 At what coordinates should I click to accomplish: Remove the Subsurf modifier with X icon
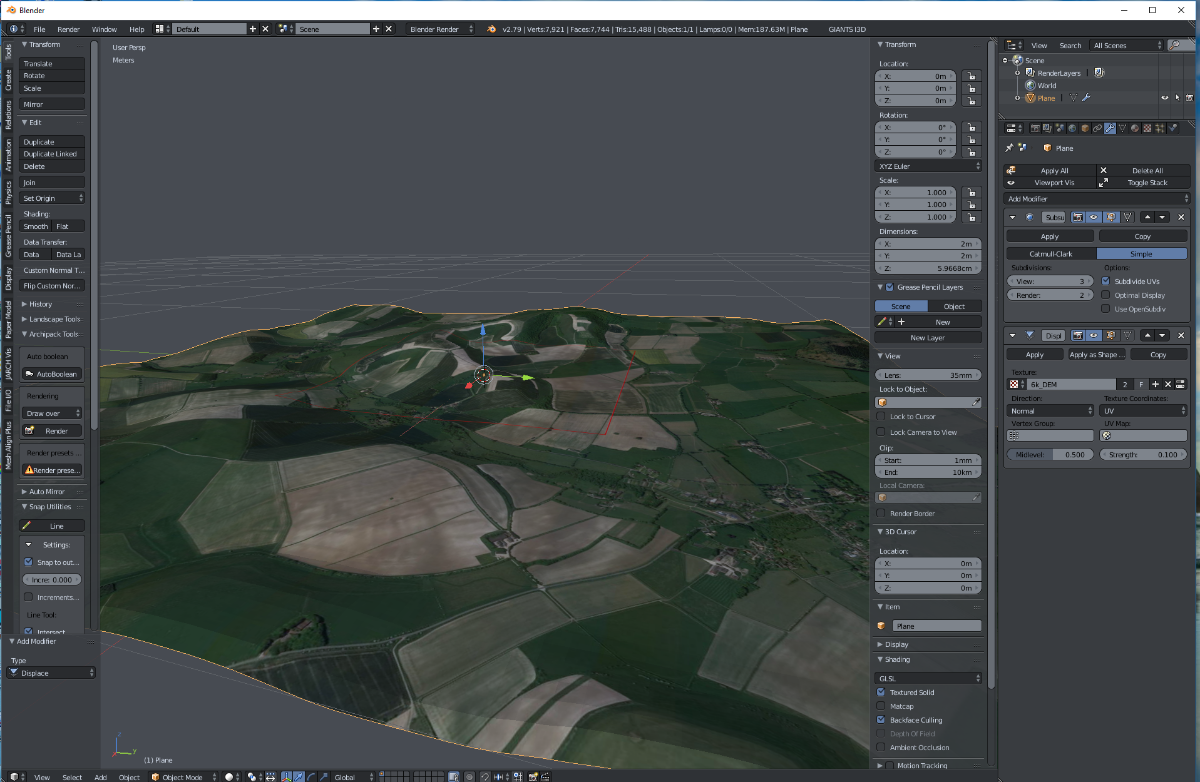click(x=1181, y=217)
